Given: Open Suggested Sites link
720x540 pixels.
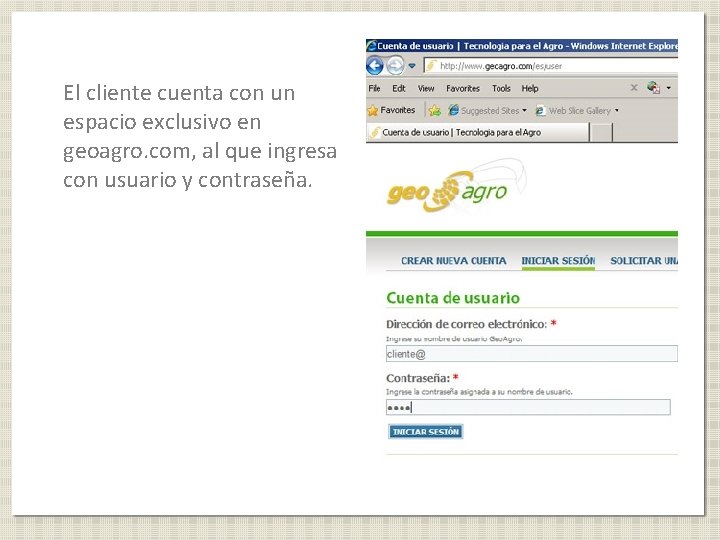Looking at the screenshot, I should [x=484, y=111].
